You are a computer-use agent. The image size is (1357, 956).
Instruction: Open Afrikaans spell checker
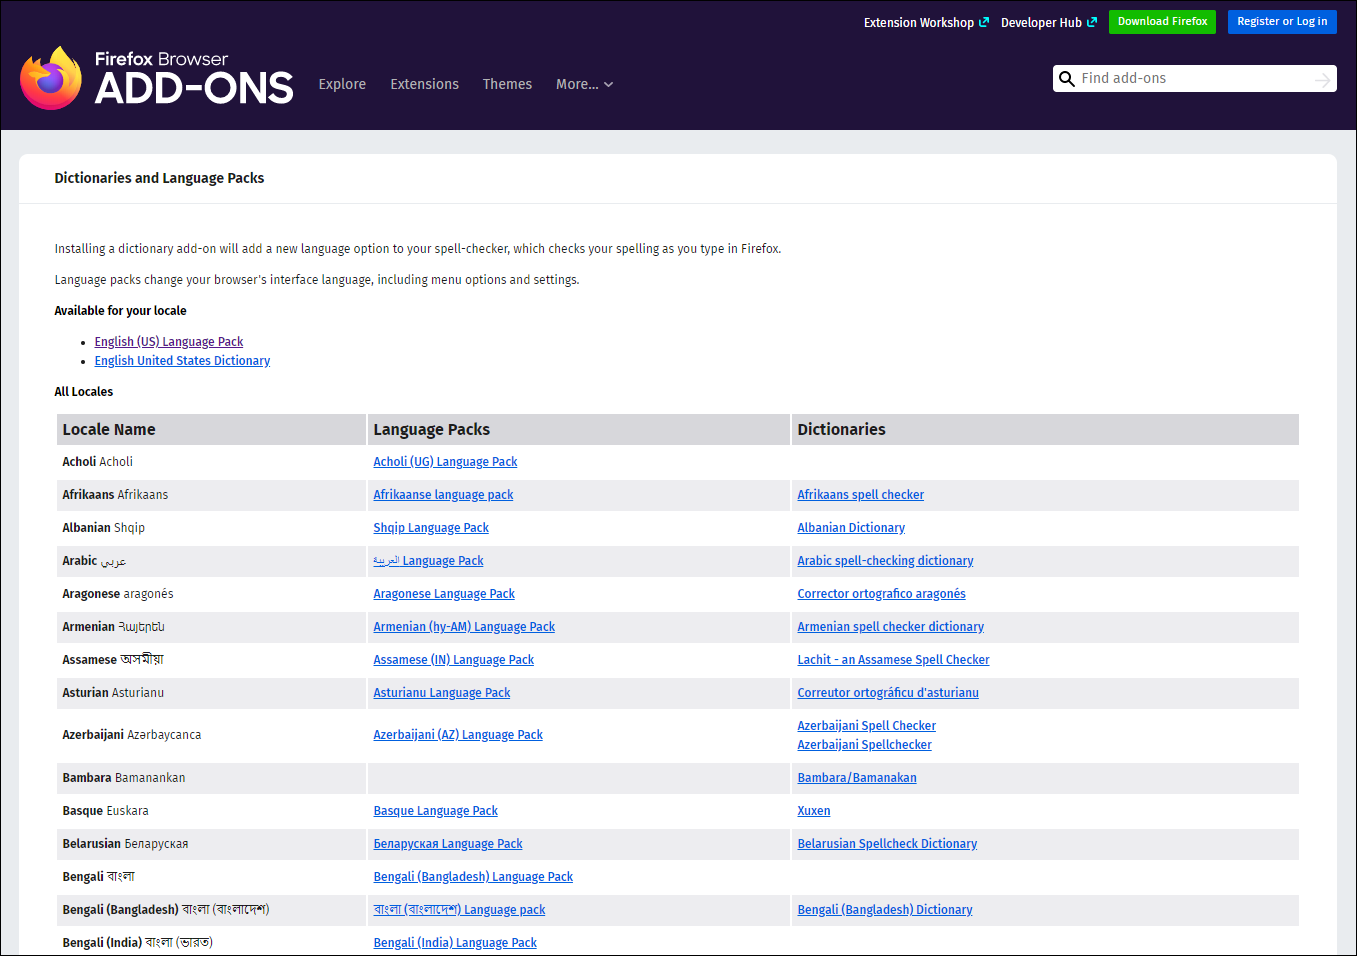click(860, 495)
